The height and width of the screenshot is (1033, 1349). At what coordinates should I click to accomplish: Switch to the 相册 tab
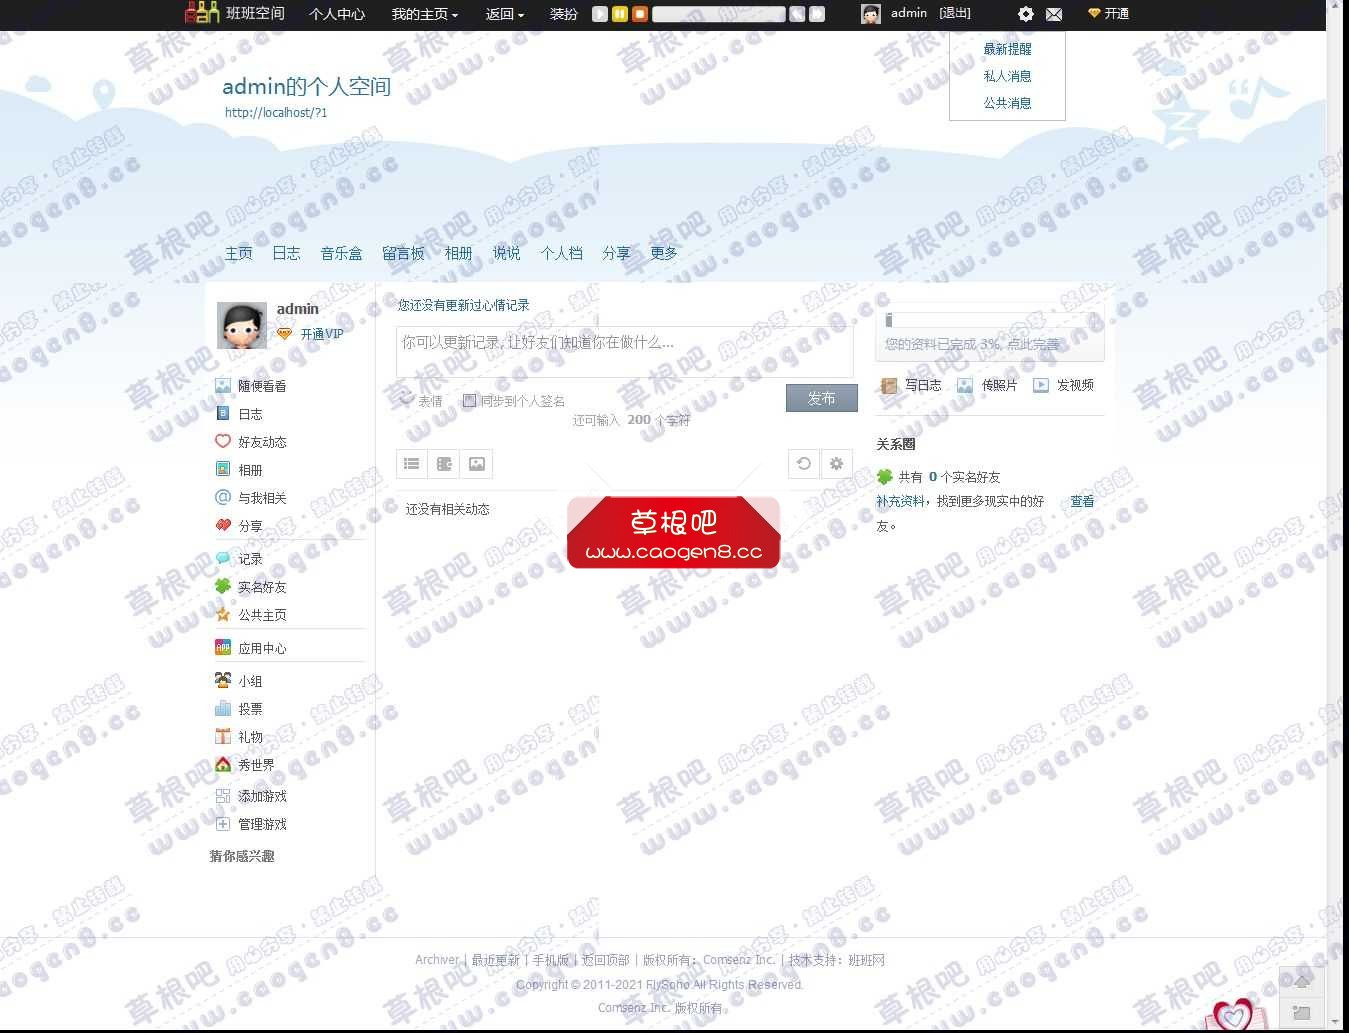tap(458, 253)
